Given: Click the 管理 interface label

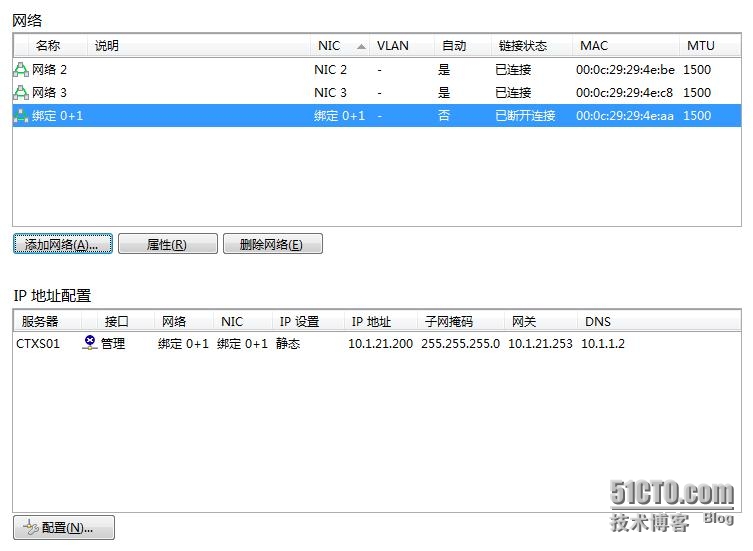Looking at the screenshot, I should (113, 343).
